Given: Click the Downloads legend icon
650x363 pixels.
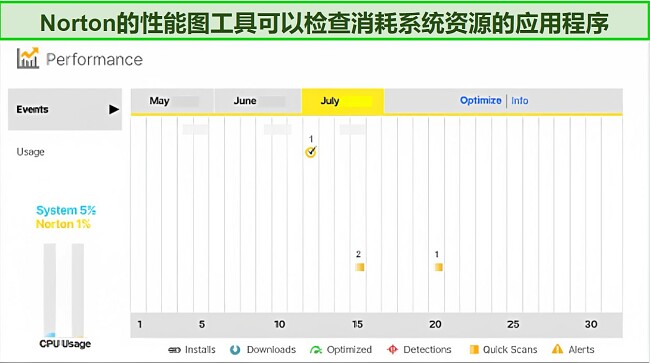Looking at the screenshot, I should pyautogui.click(x=235, y=350).
